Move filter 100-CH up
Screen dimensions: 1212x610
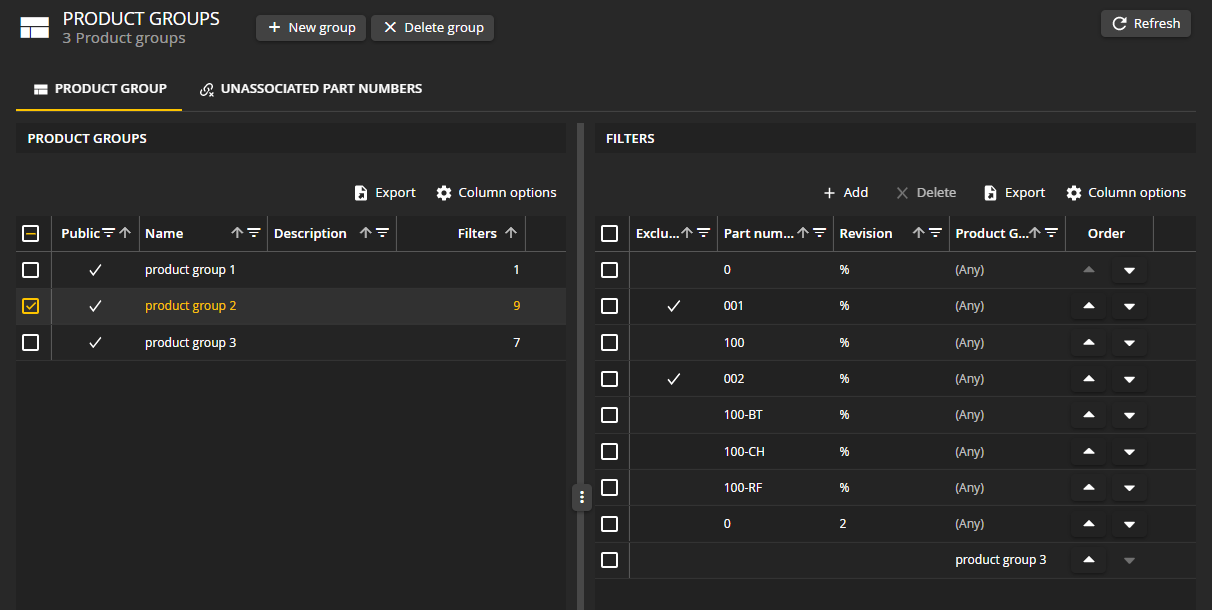coord(1089,451)
